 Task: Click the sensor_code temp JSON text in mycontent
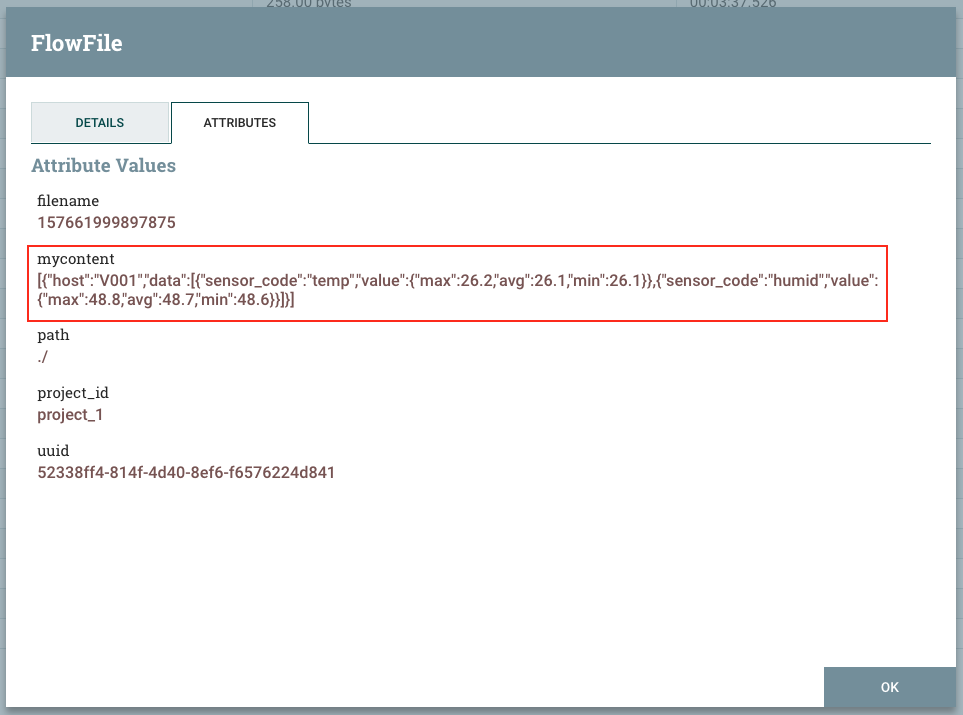260,281
